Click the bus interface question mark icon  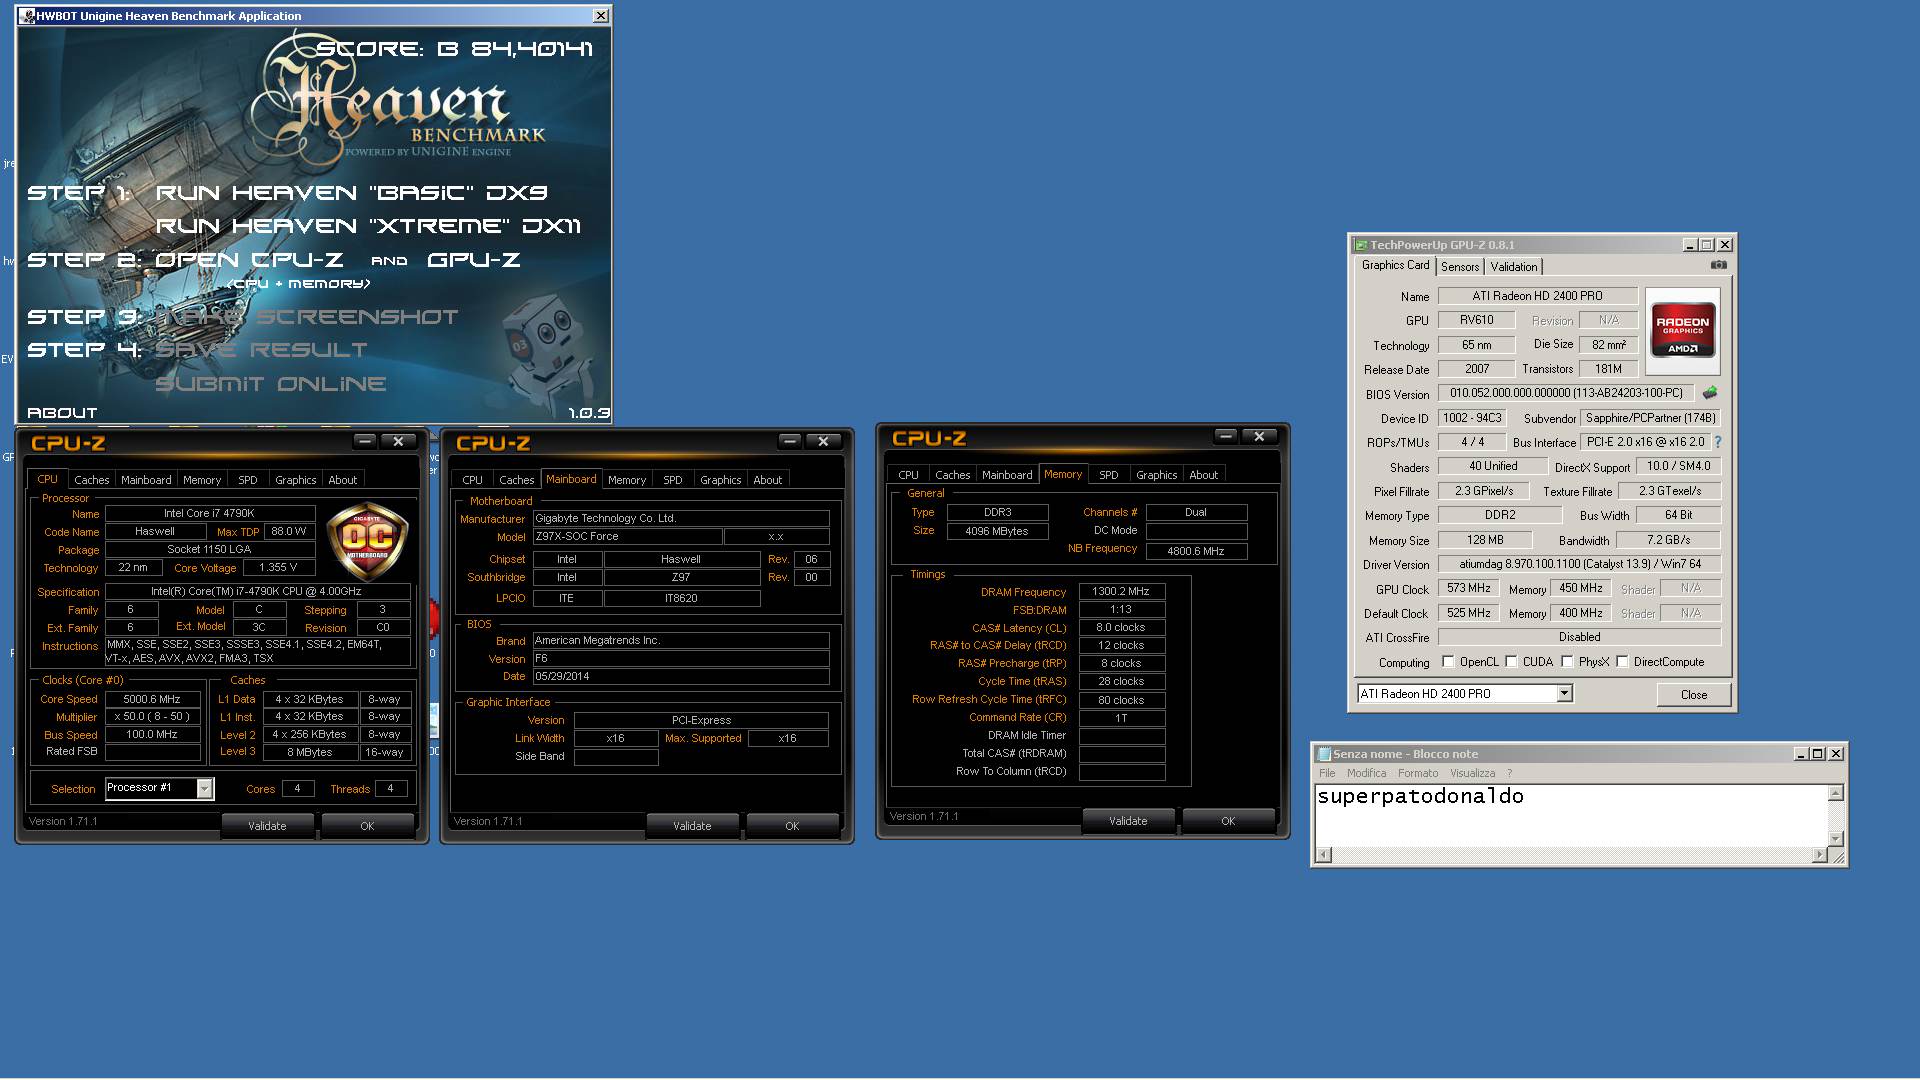pos(1718,442)
